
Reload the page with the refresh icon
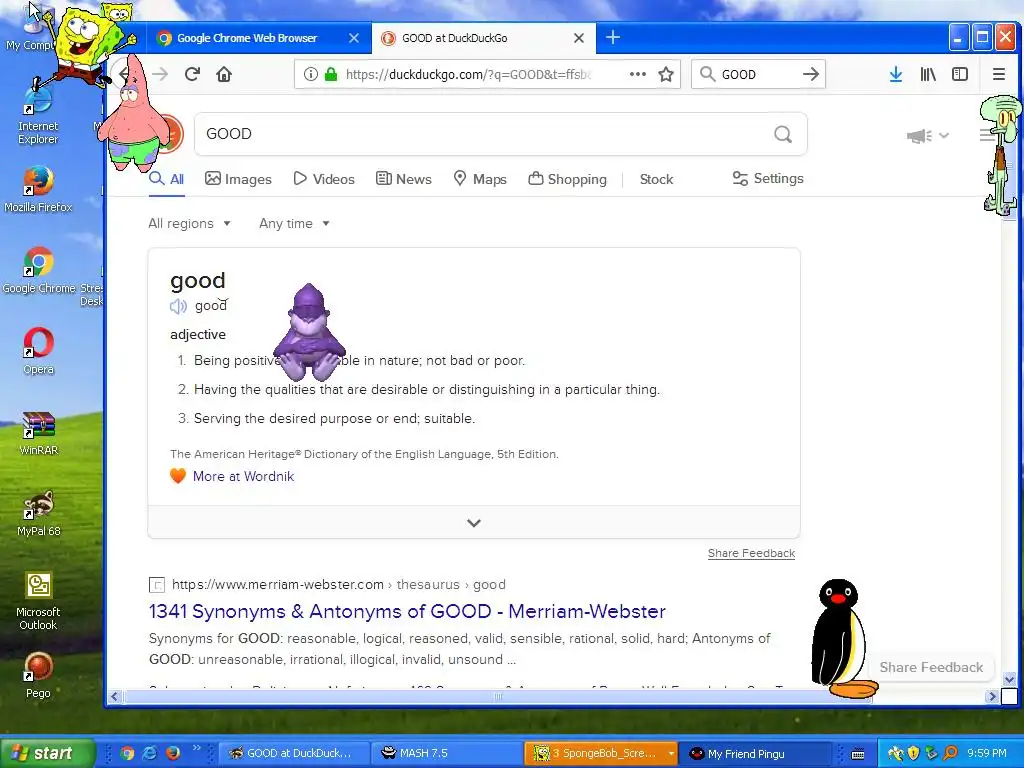click(192, 74)
